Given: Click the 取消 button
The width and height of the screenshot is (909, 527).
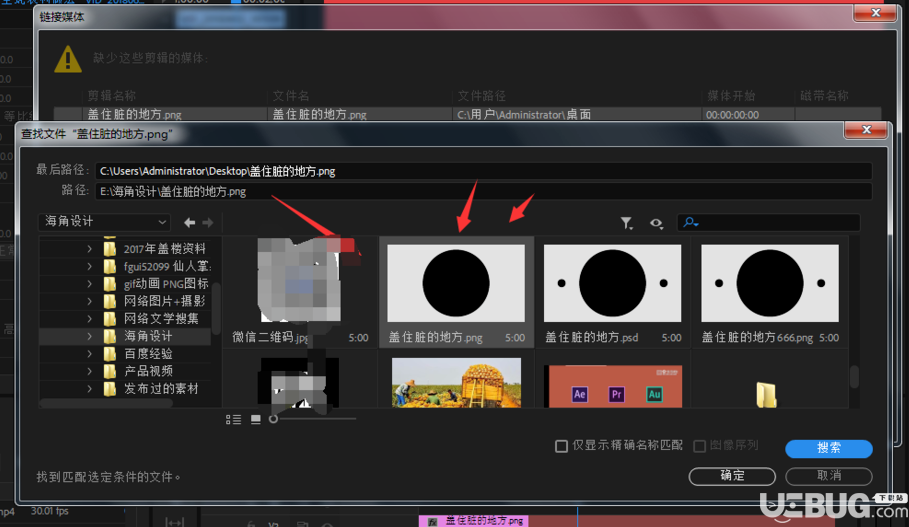Looking at the screenshot, I should [829, 476].
